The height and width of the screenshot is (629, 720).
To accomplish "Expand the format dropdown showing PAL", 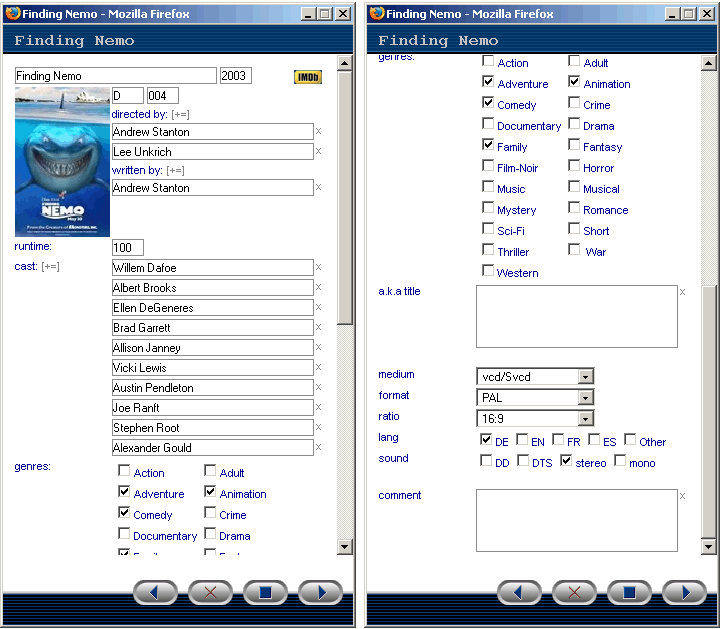I will 586,397.
